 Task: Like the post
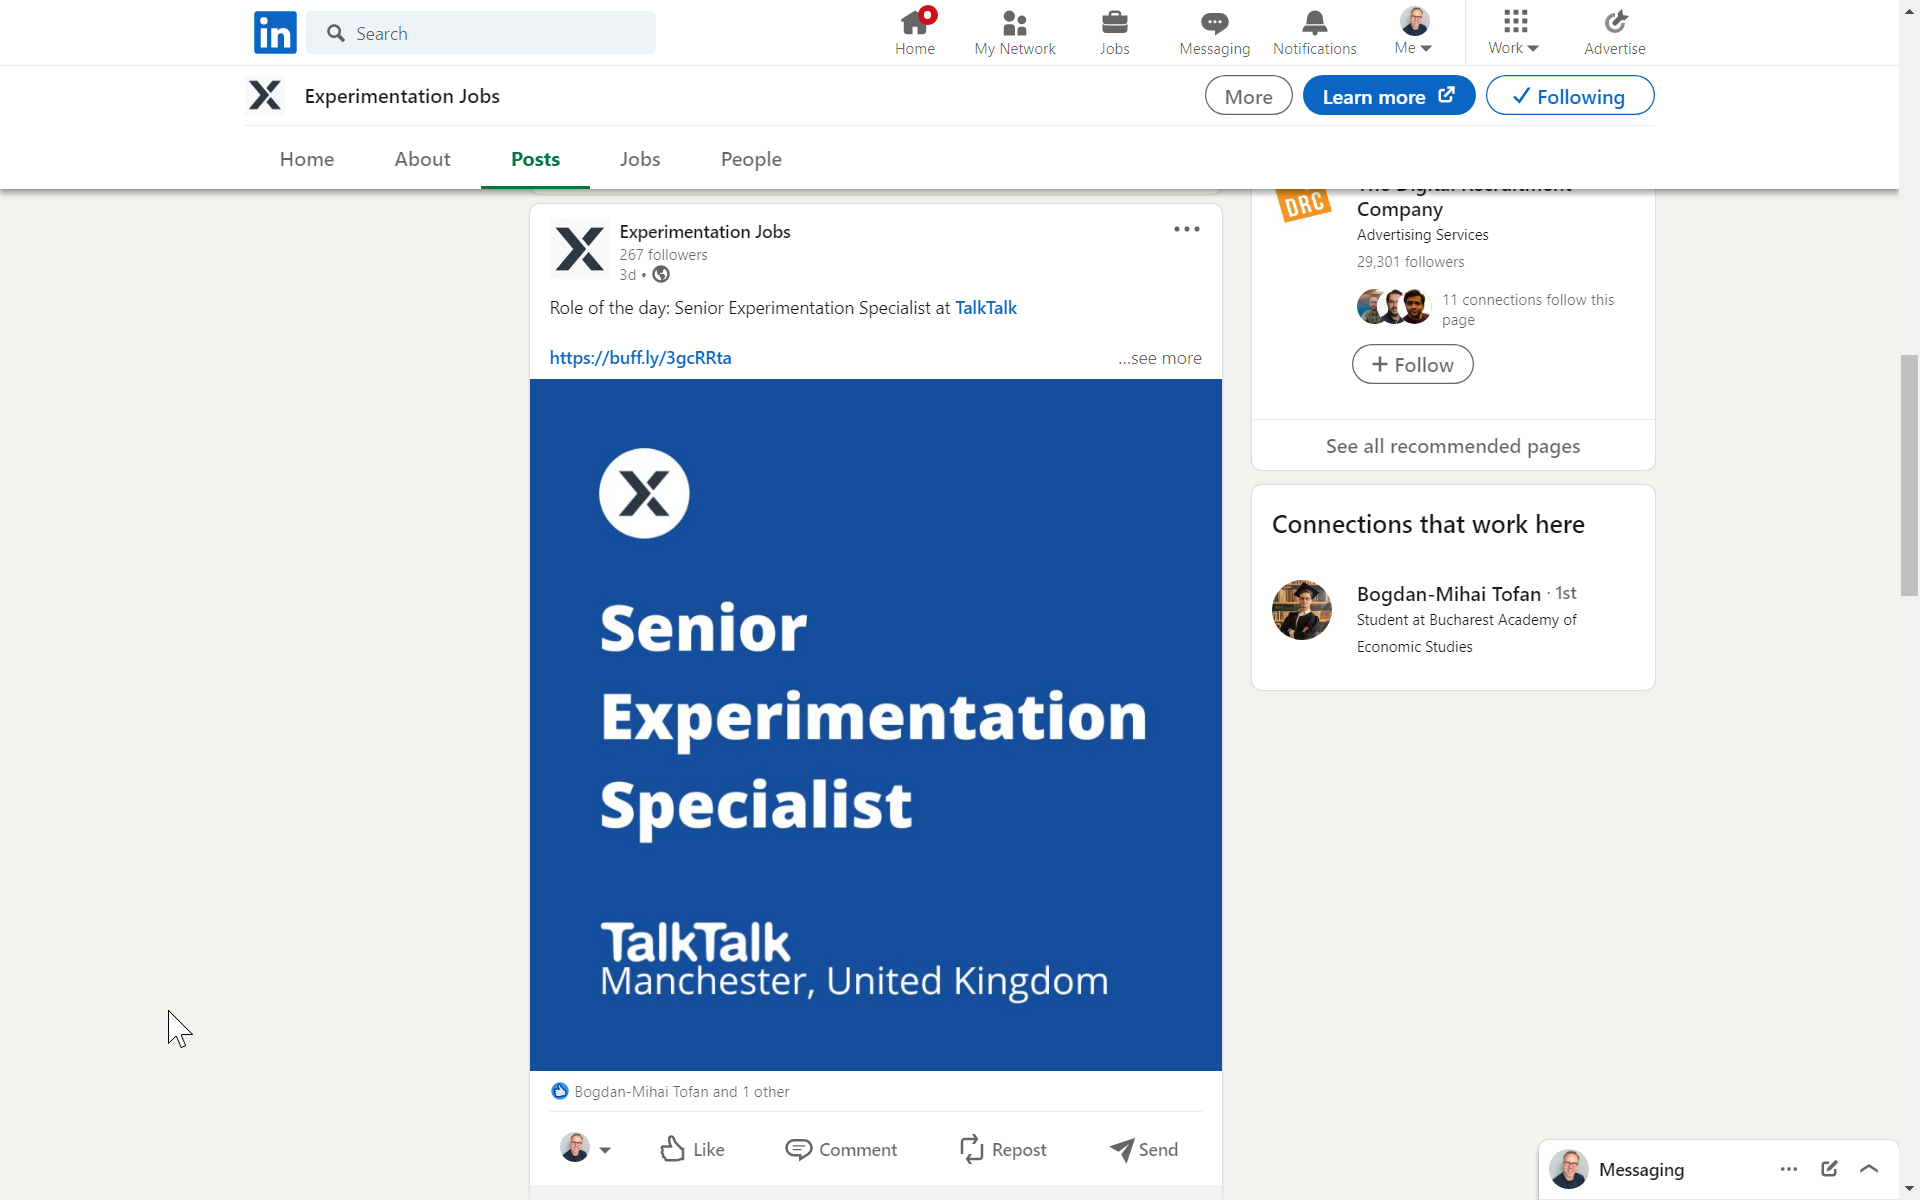pyautogui.click(x=692, y=1149)
